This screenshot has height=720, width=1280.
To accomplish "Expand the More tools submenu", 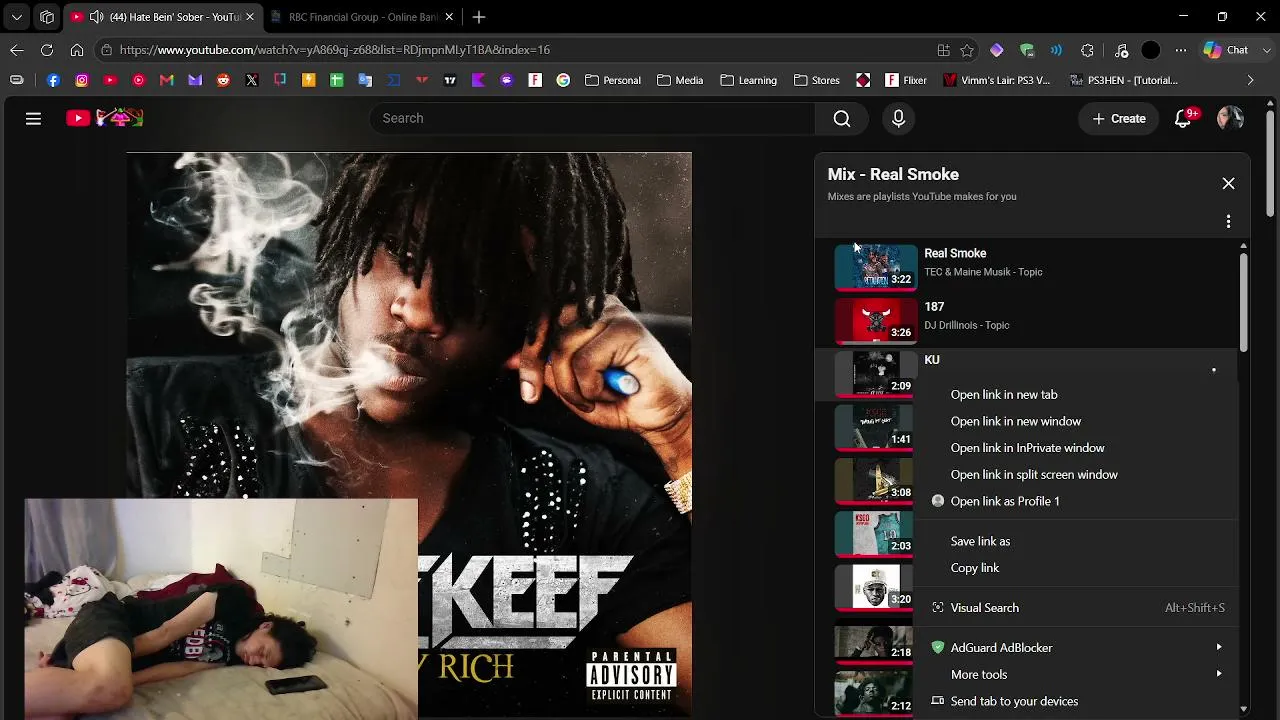I will tap(1219, 674).
